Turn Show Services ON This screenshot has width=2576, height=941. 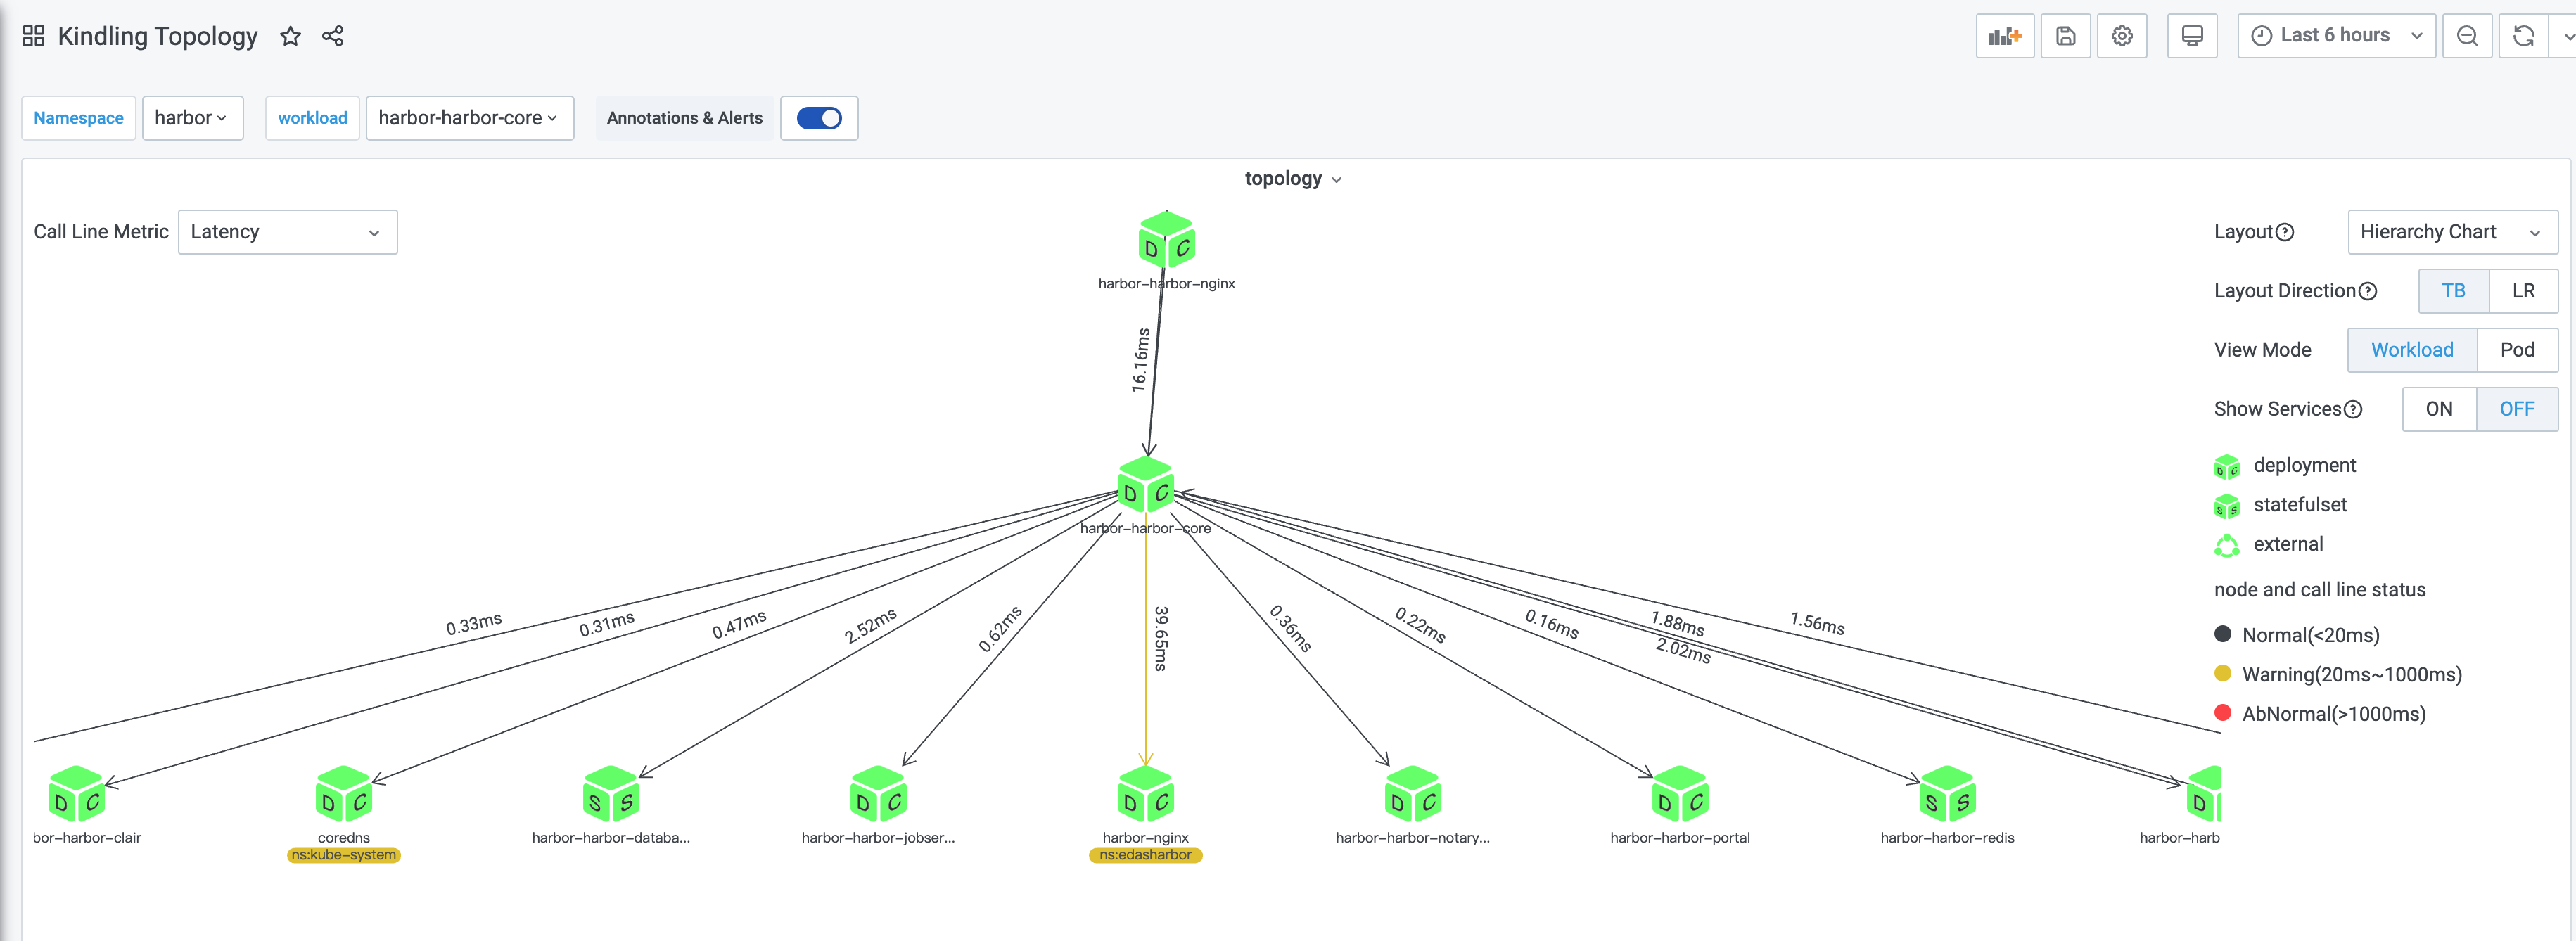click(2439, 409)
